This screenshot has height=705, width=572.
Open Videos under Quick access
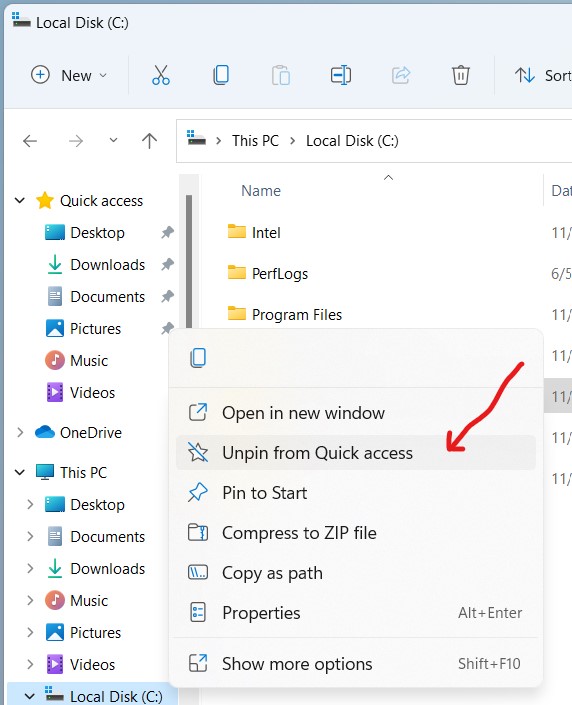tap(92, 393)
